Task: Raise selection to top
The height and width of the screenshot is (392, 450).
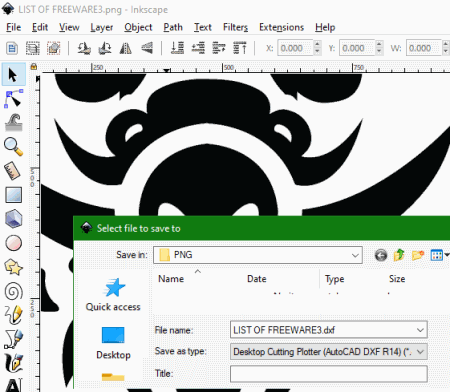Action: pos(240,48)
